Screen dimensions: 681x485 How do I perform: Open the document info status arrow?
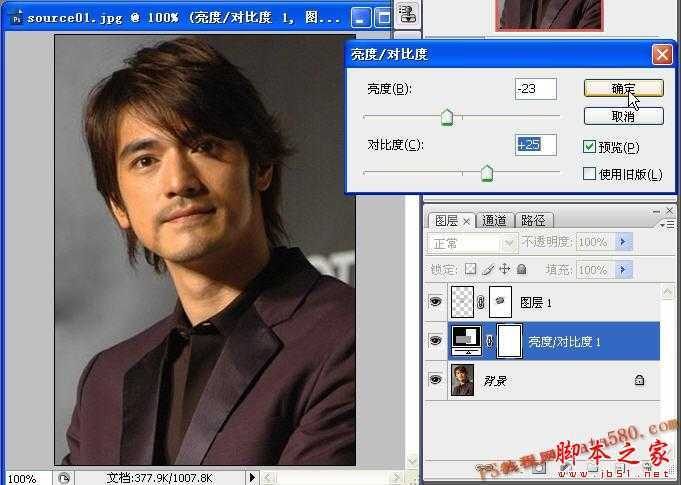(x=252, y=478)
